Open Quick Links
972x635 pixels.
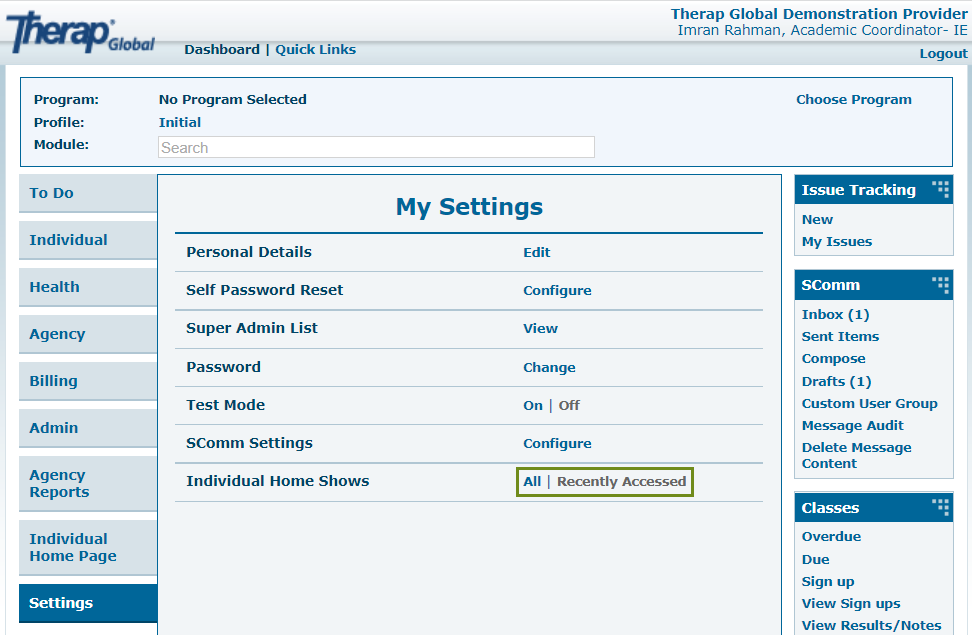point(316,50)
